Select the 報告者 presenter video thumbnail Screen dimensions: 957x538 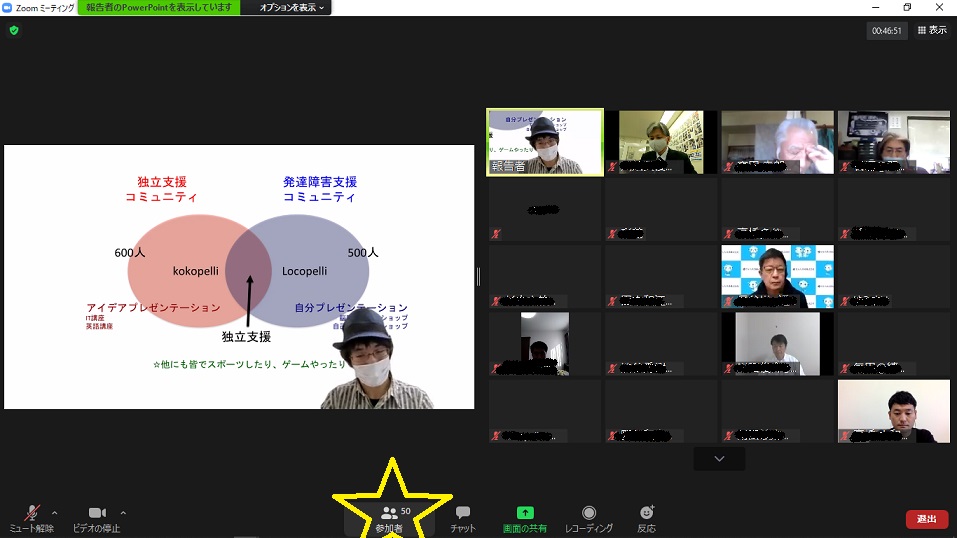click(x=545, y=142)
